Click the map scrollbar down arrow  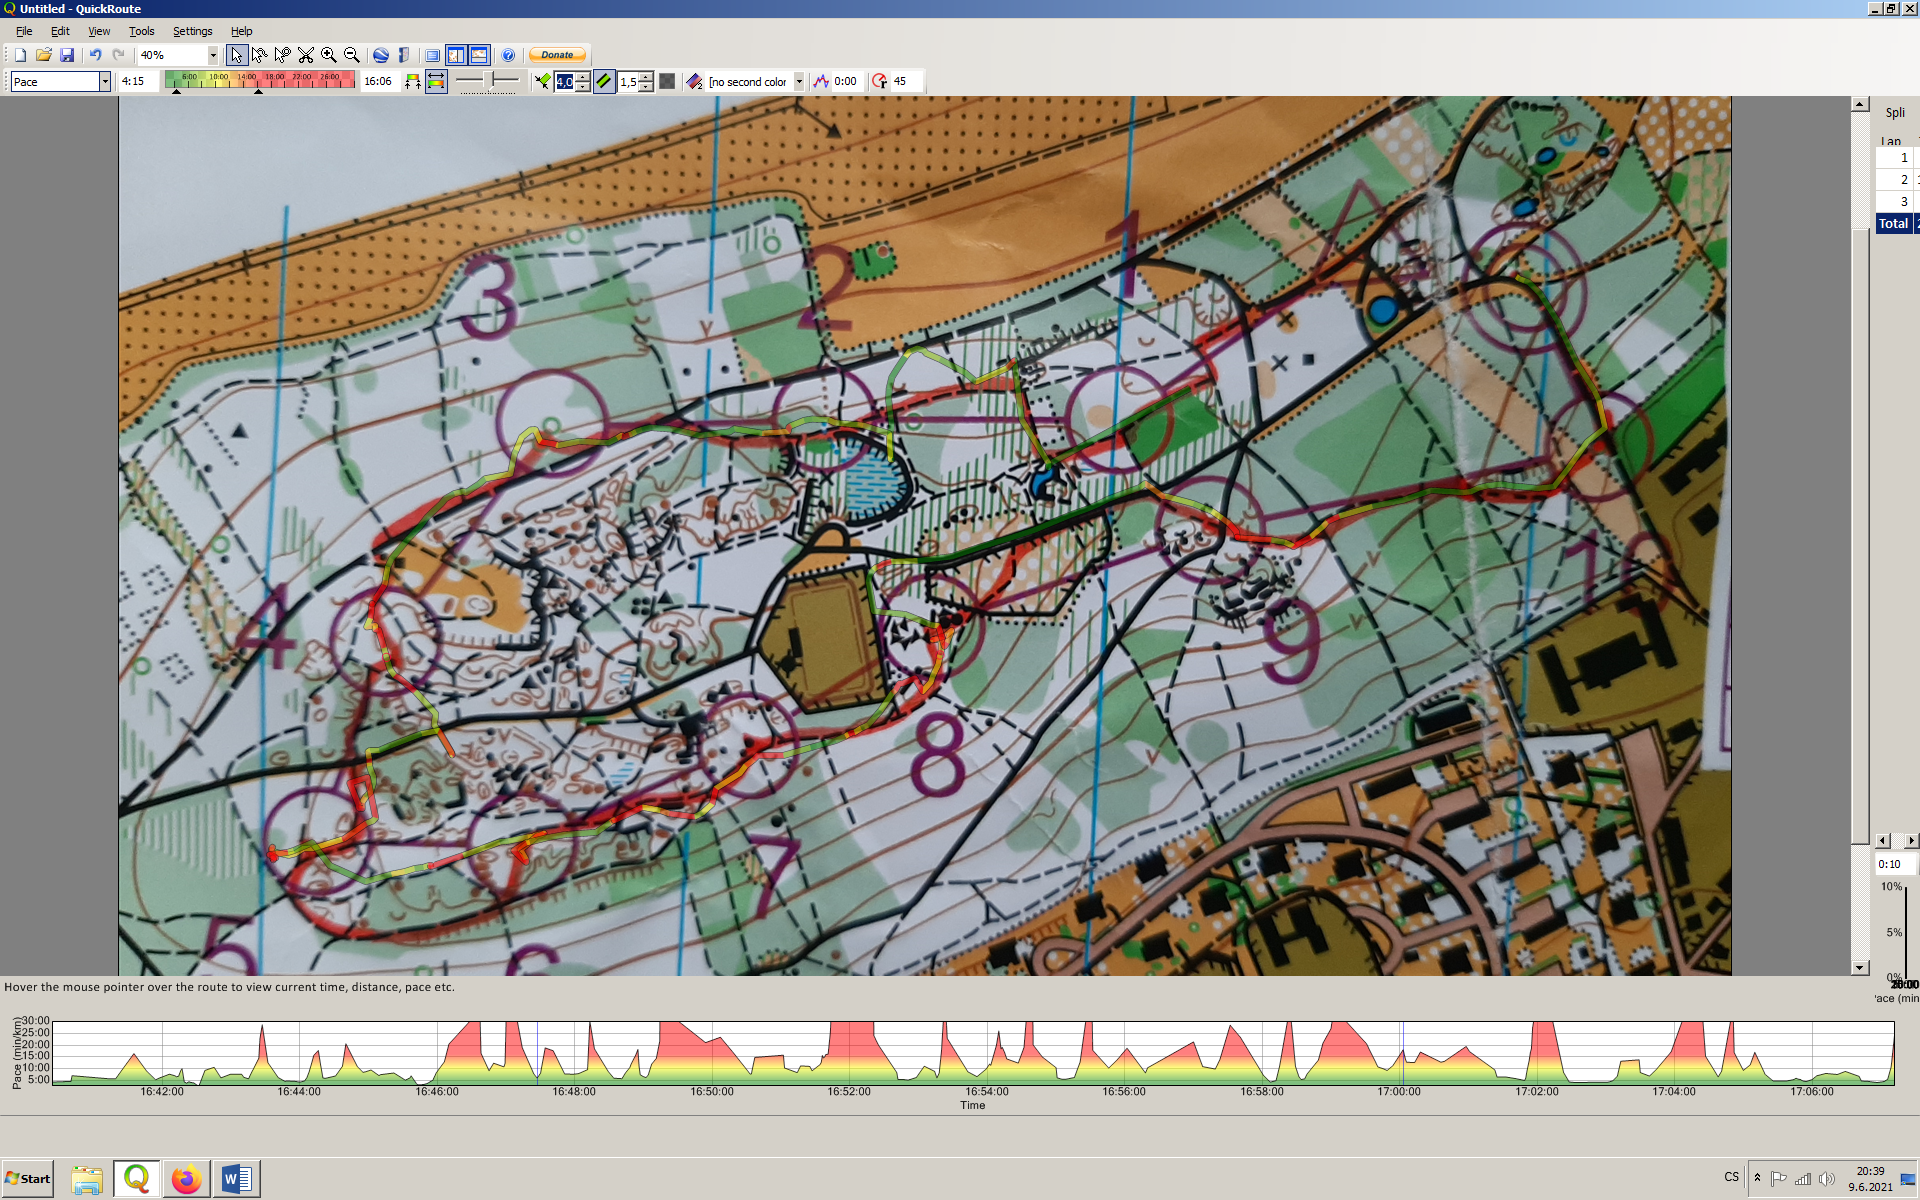[x=1859, y=967]
